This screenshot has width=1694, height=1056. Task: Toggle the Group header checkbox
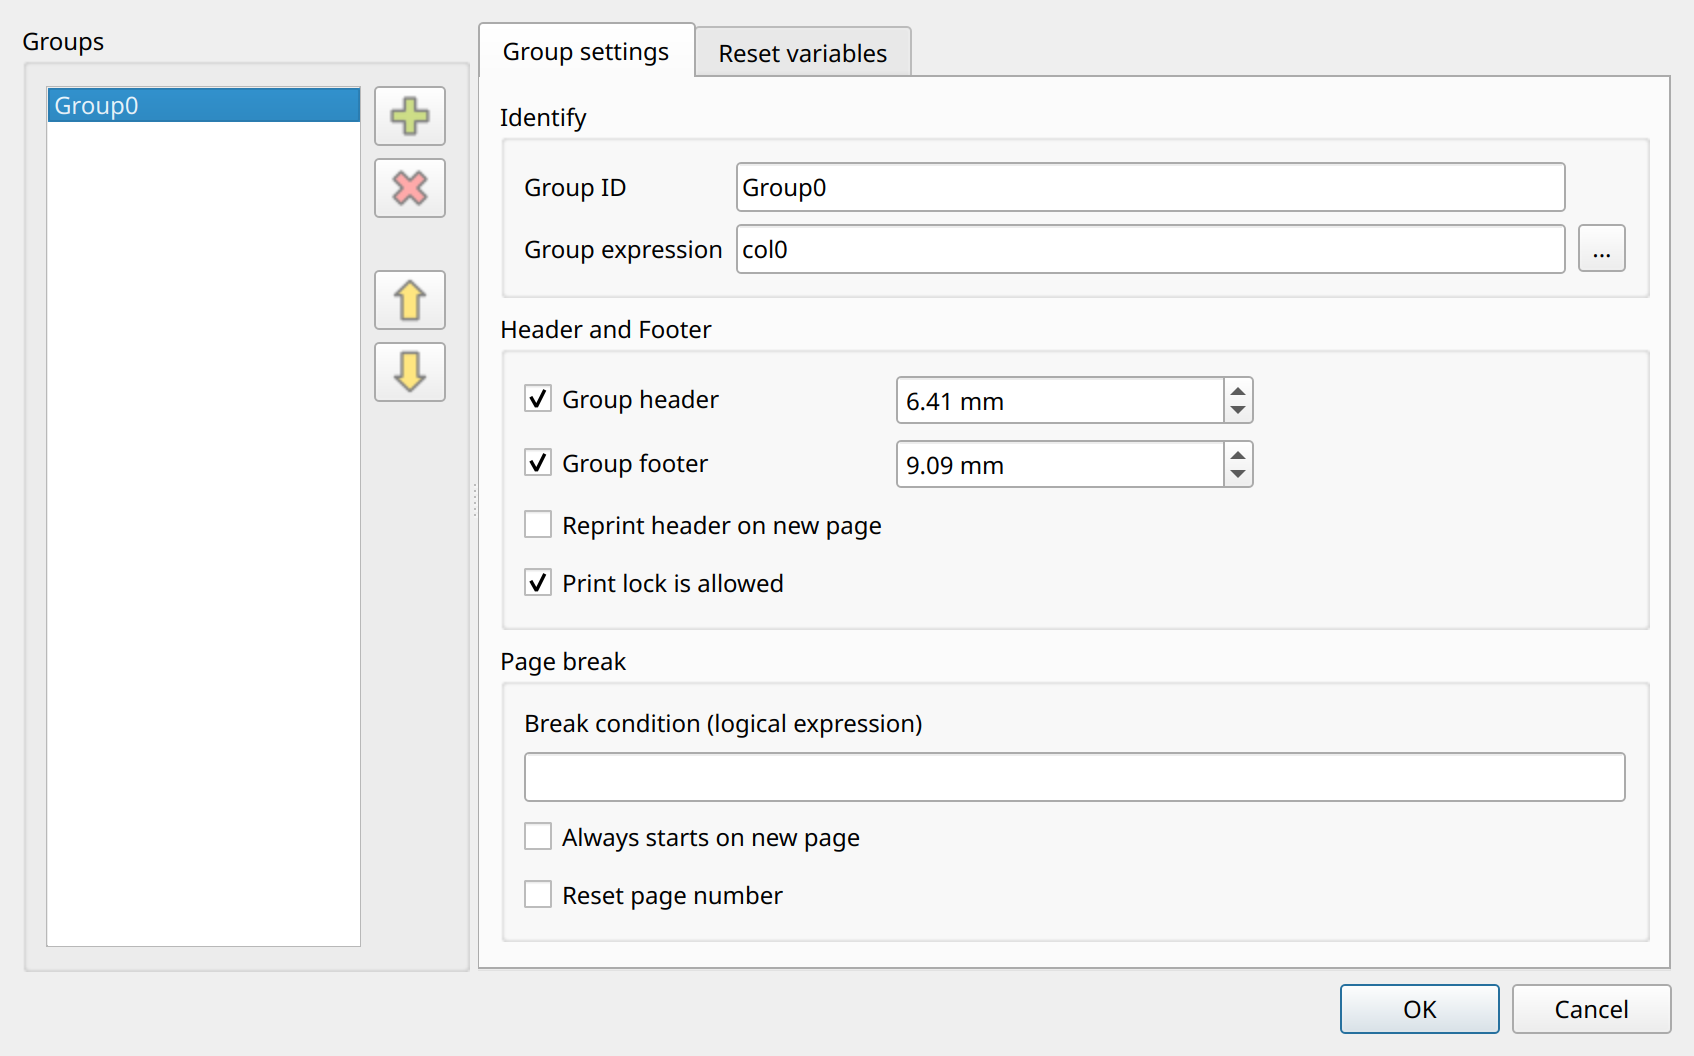(x=538, y=399)
